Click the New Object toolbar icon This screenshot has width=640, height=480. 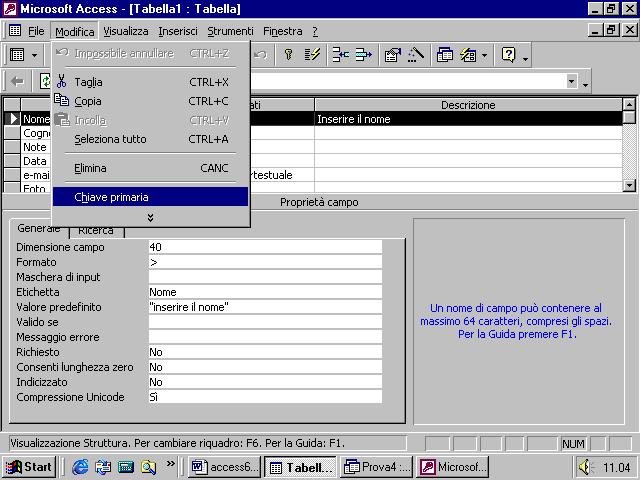(x=468, y=55)
